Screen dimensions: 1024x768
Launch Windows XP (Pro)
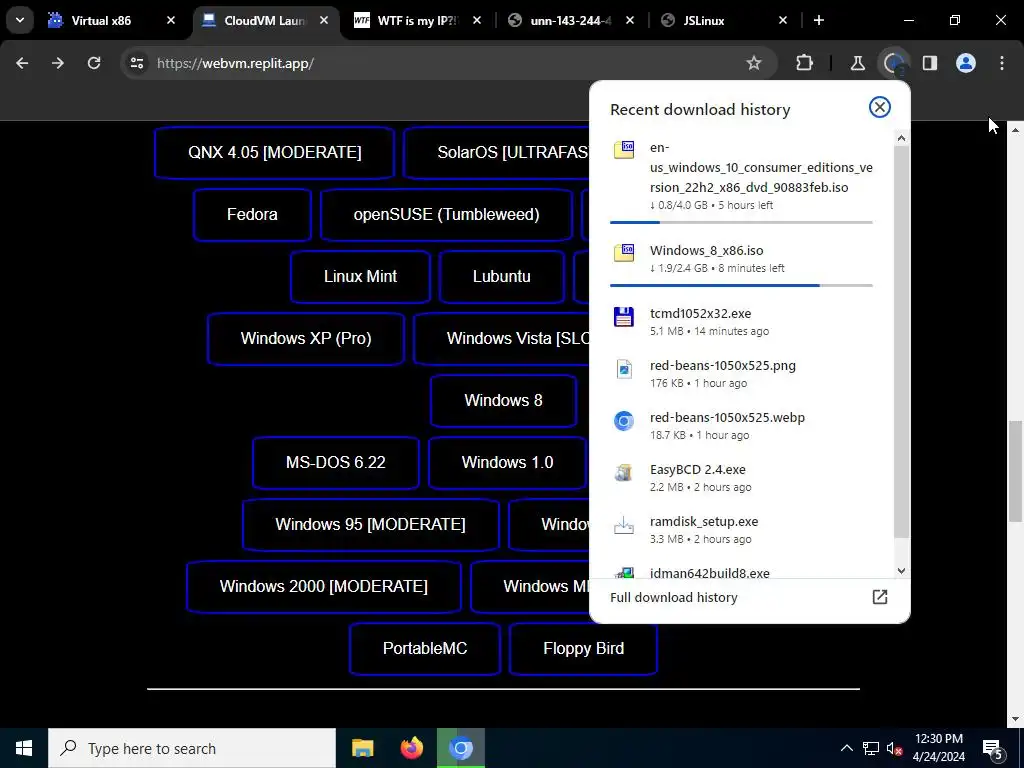coord(306,338)
